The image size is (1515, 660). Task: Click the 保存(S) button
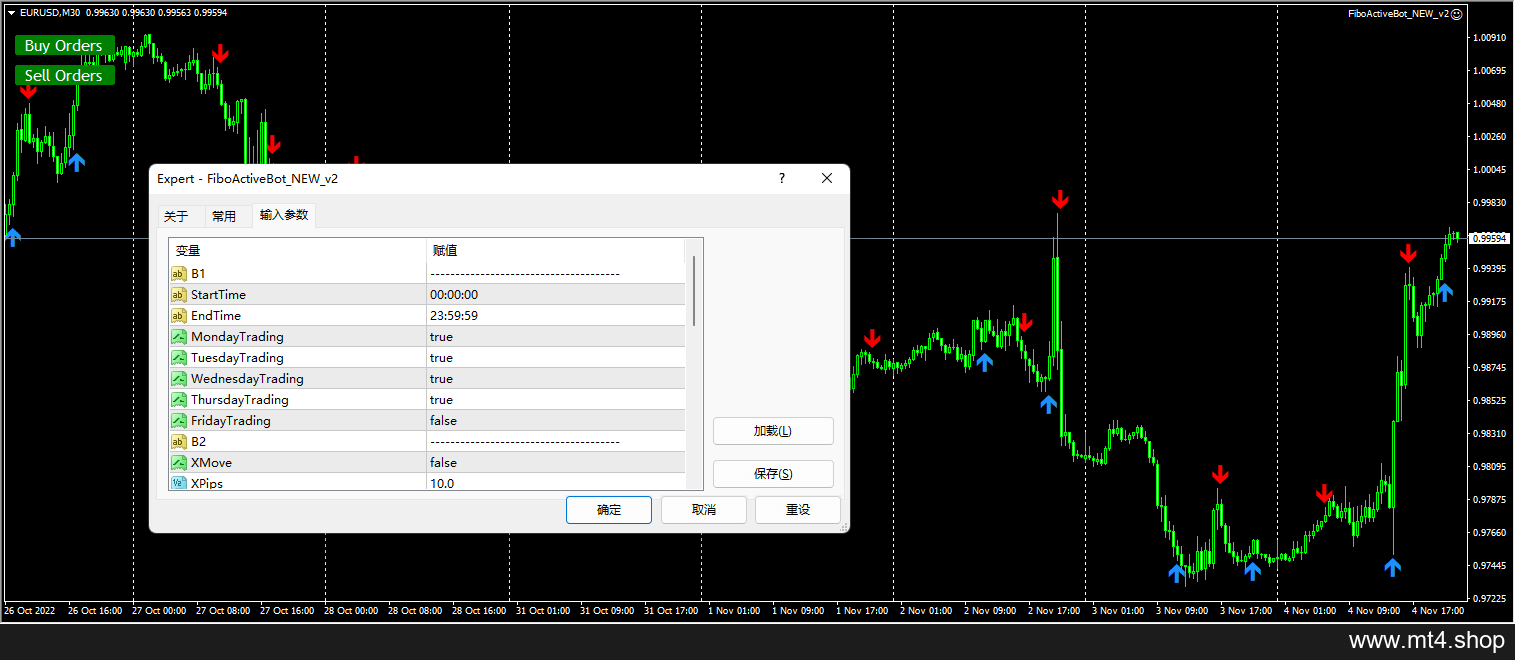(773, 474)
